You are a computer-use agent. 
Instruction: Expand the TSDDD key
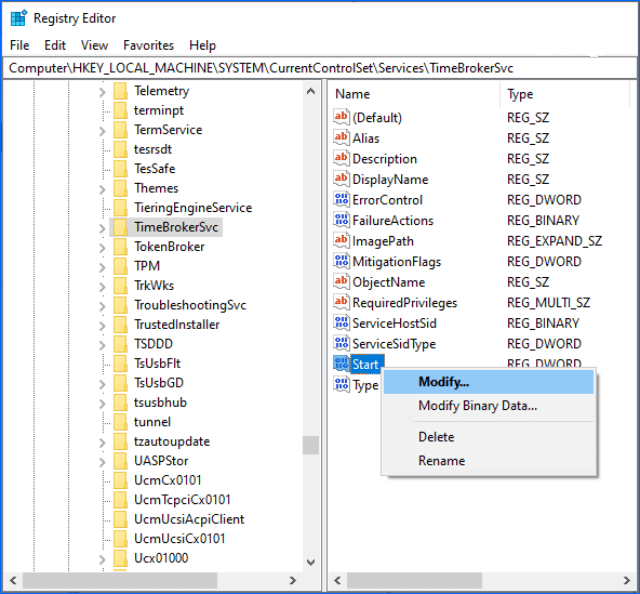coord(102,345)
